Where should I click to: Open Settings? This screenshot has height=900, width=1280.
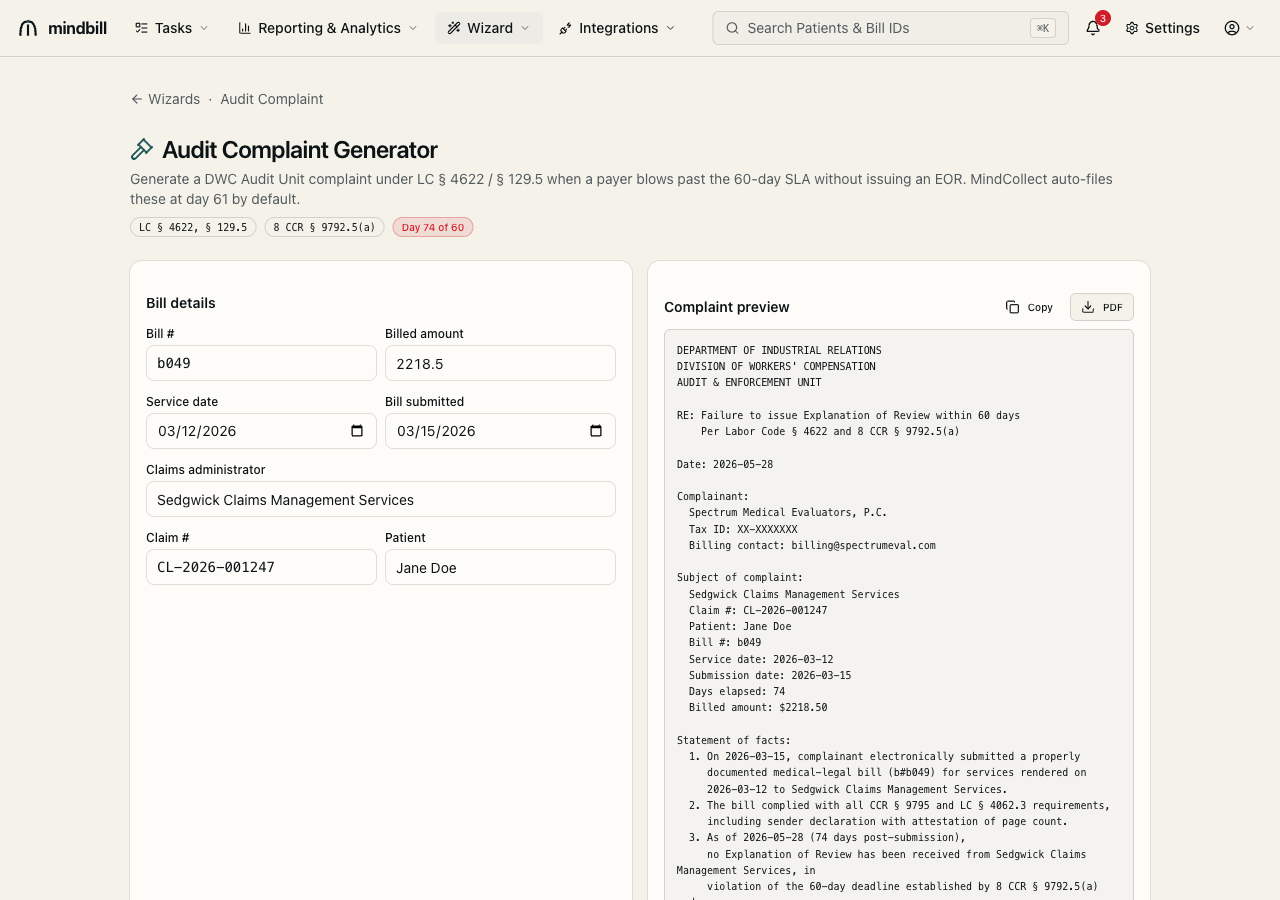tap(1162, 28)
